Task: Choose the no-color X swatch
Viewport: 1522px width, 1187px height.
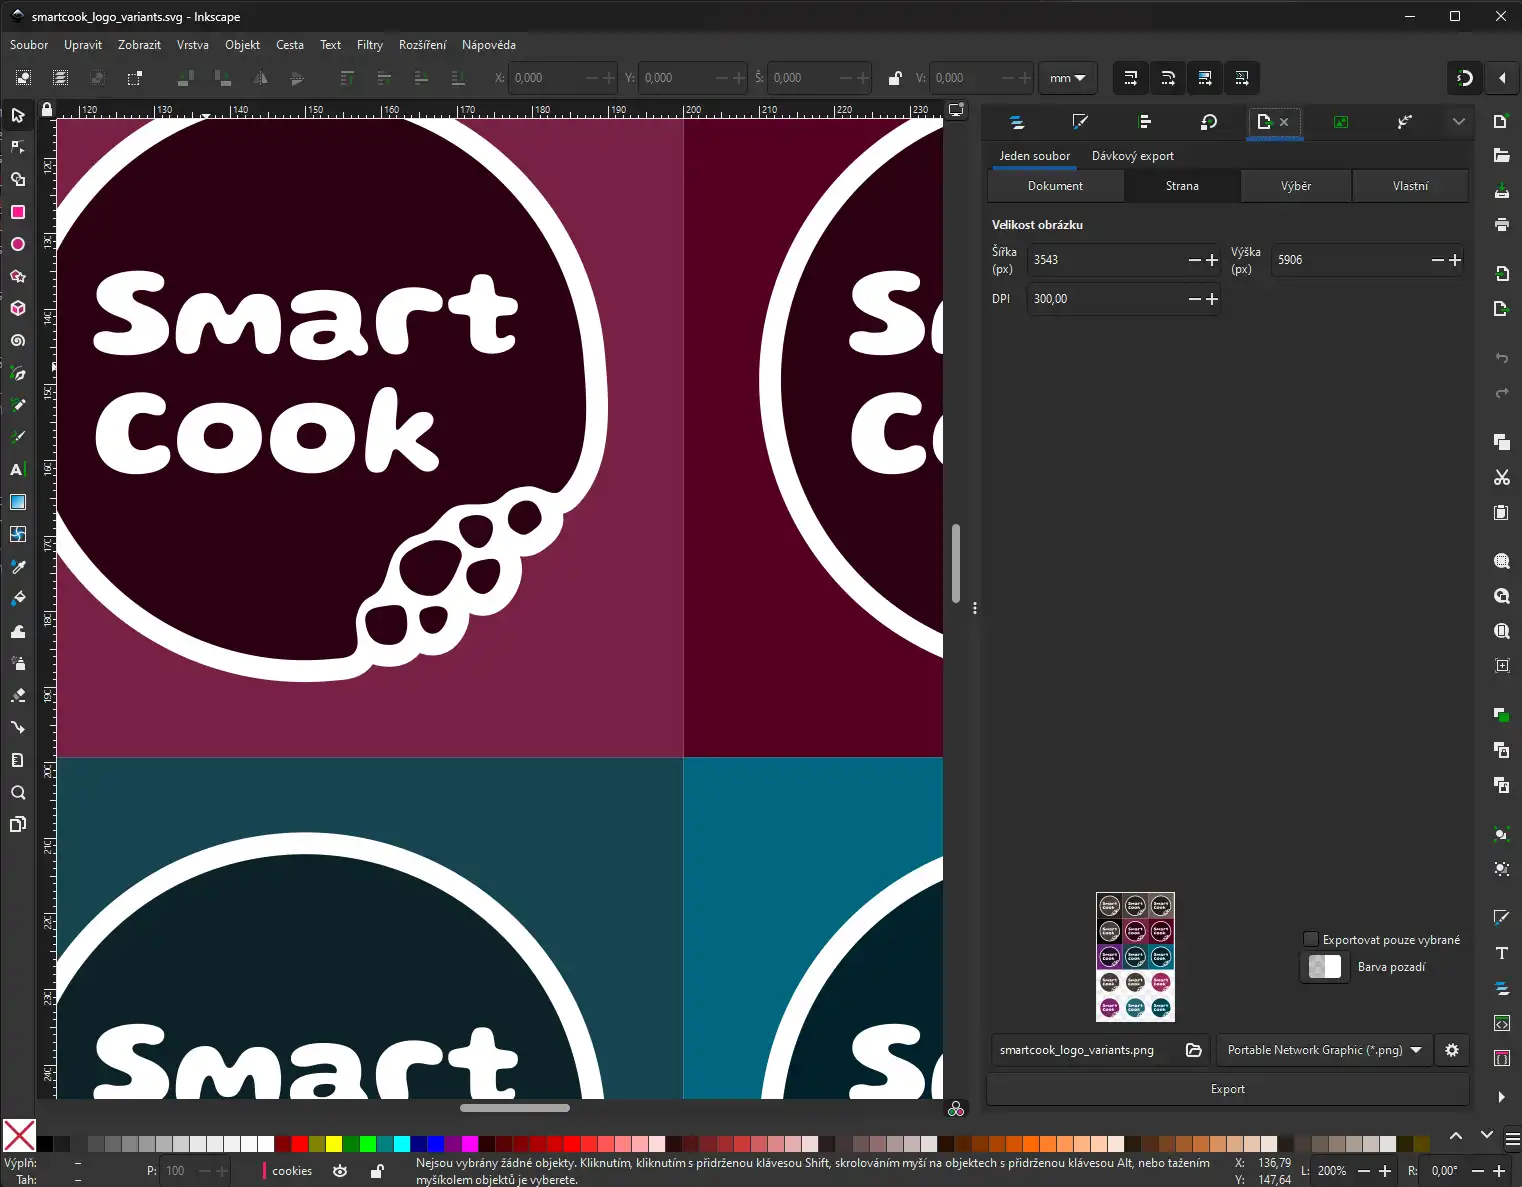Action: point(19,1136)
